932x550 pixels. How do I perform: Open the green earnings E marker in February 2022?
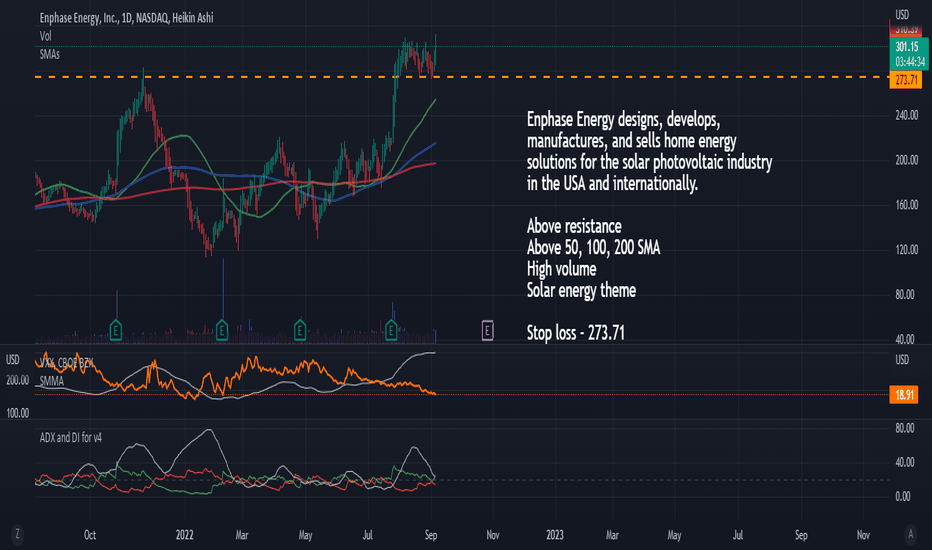[222, 329]
